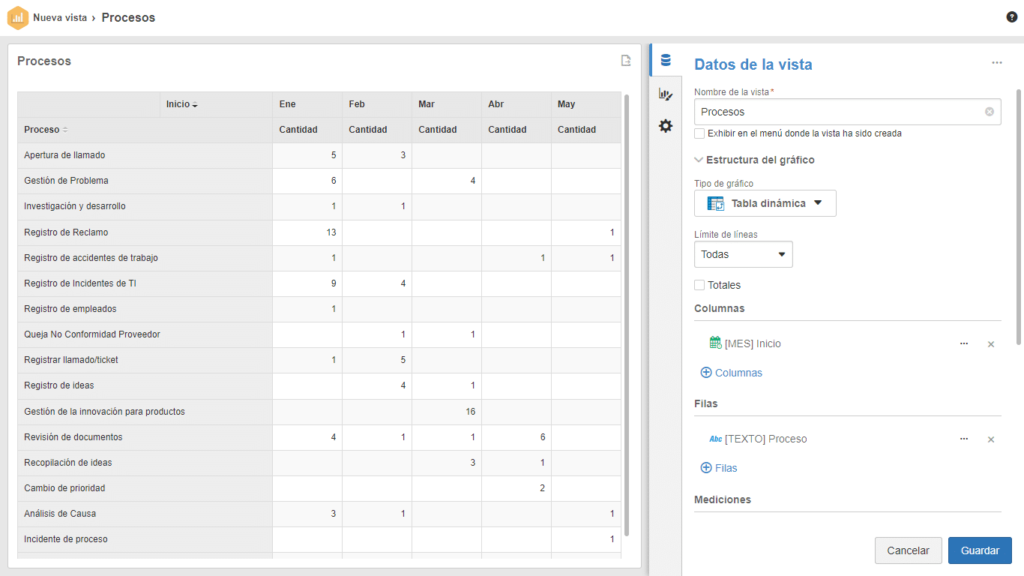This screenshot has width=1024, height=576.
Task: Open the chart settings tab icon
Action: (x=666, y=94)
